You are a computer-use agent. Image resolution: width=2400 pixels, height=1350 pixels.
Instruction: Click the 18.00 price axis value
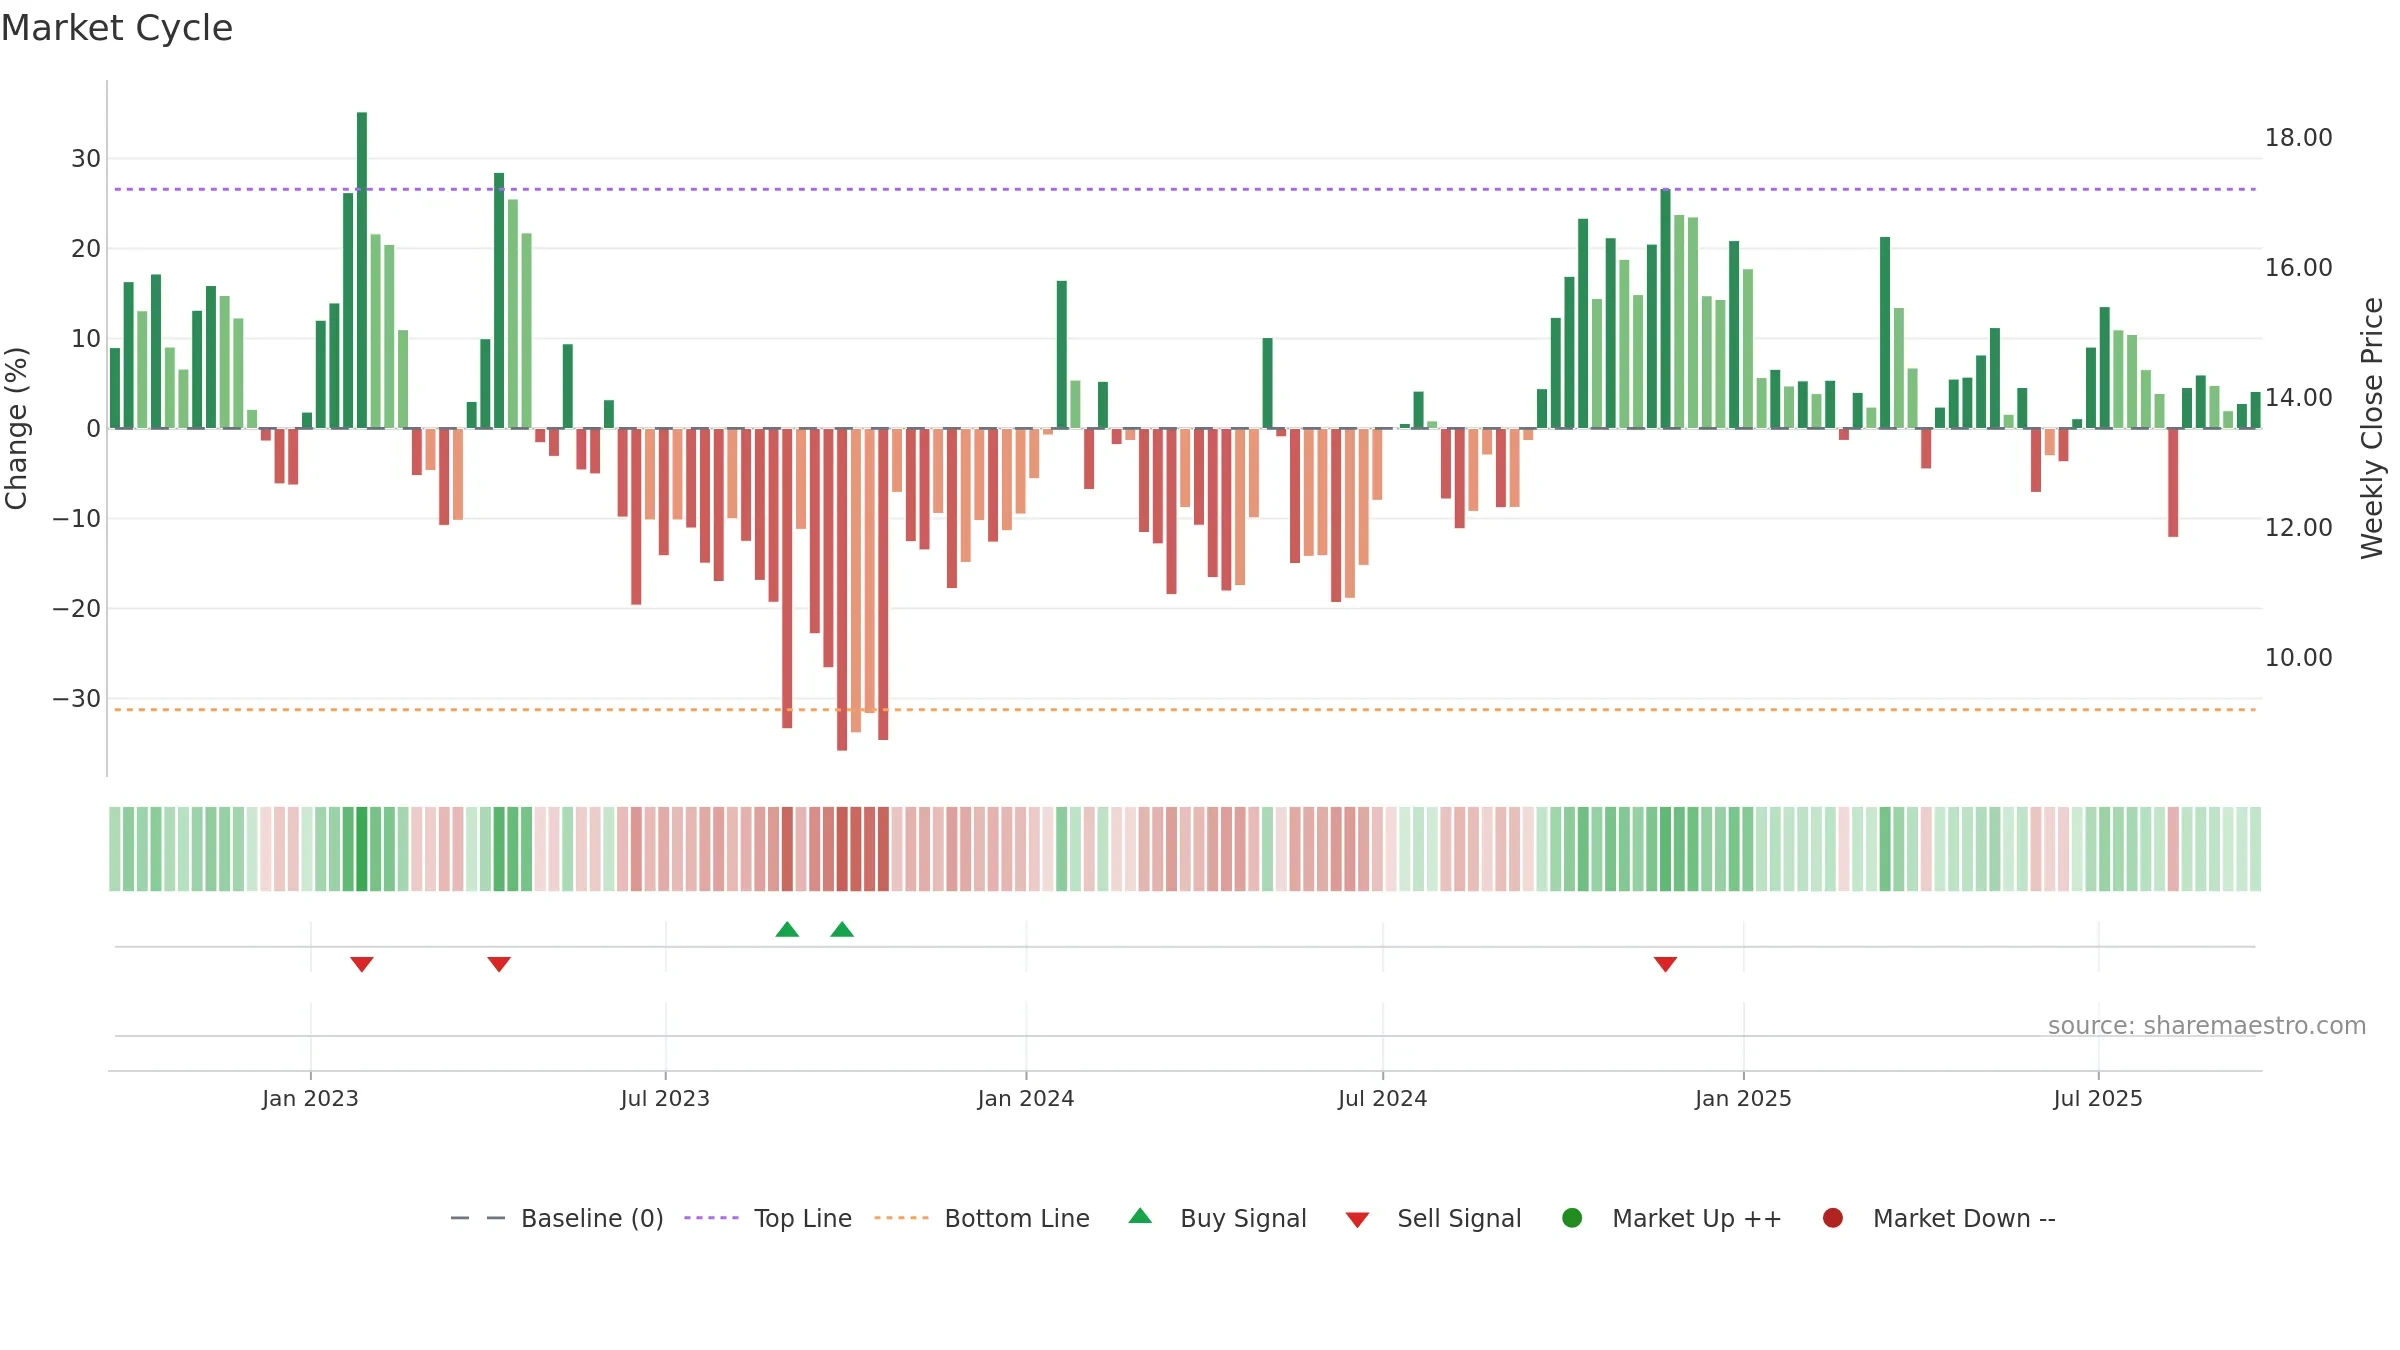pyautogui.click(x=2298, y=138)
